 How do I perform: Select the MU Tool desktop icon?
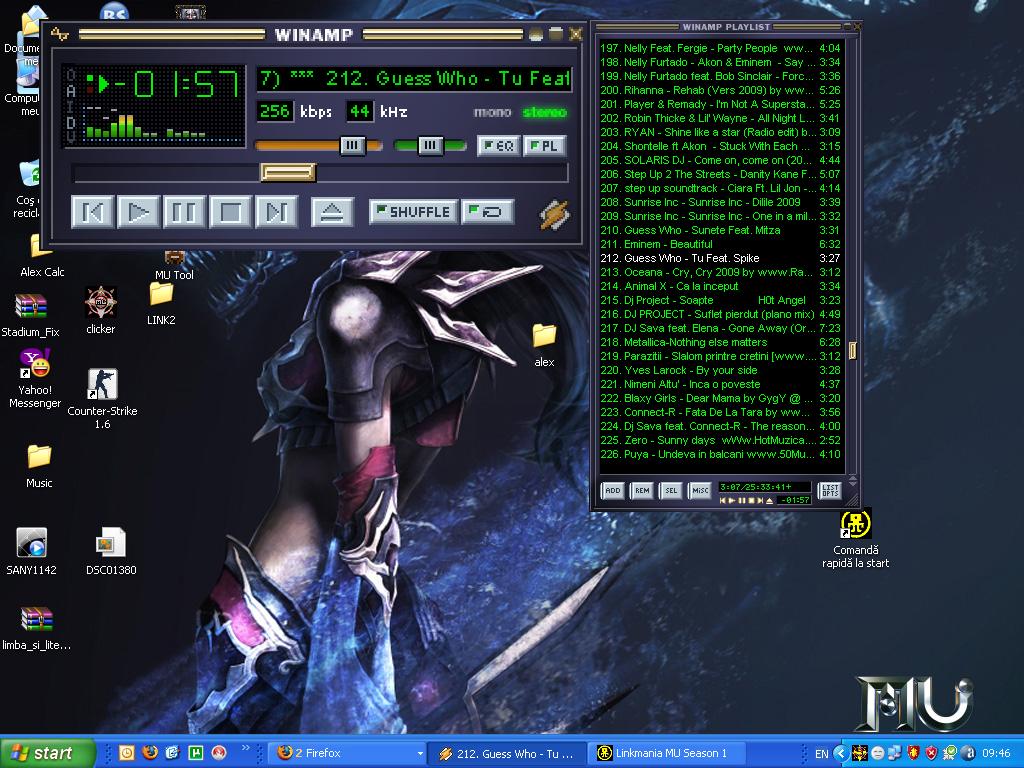pos(174,266)
